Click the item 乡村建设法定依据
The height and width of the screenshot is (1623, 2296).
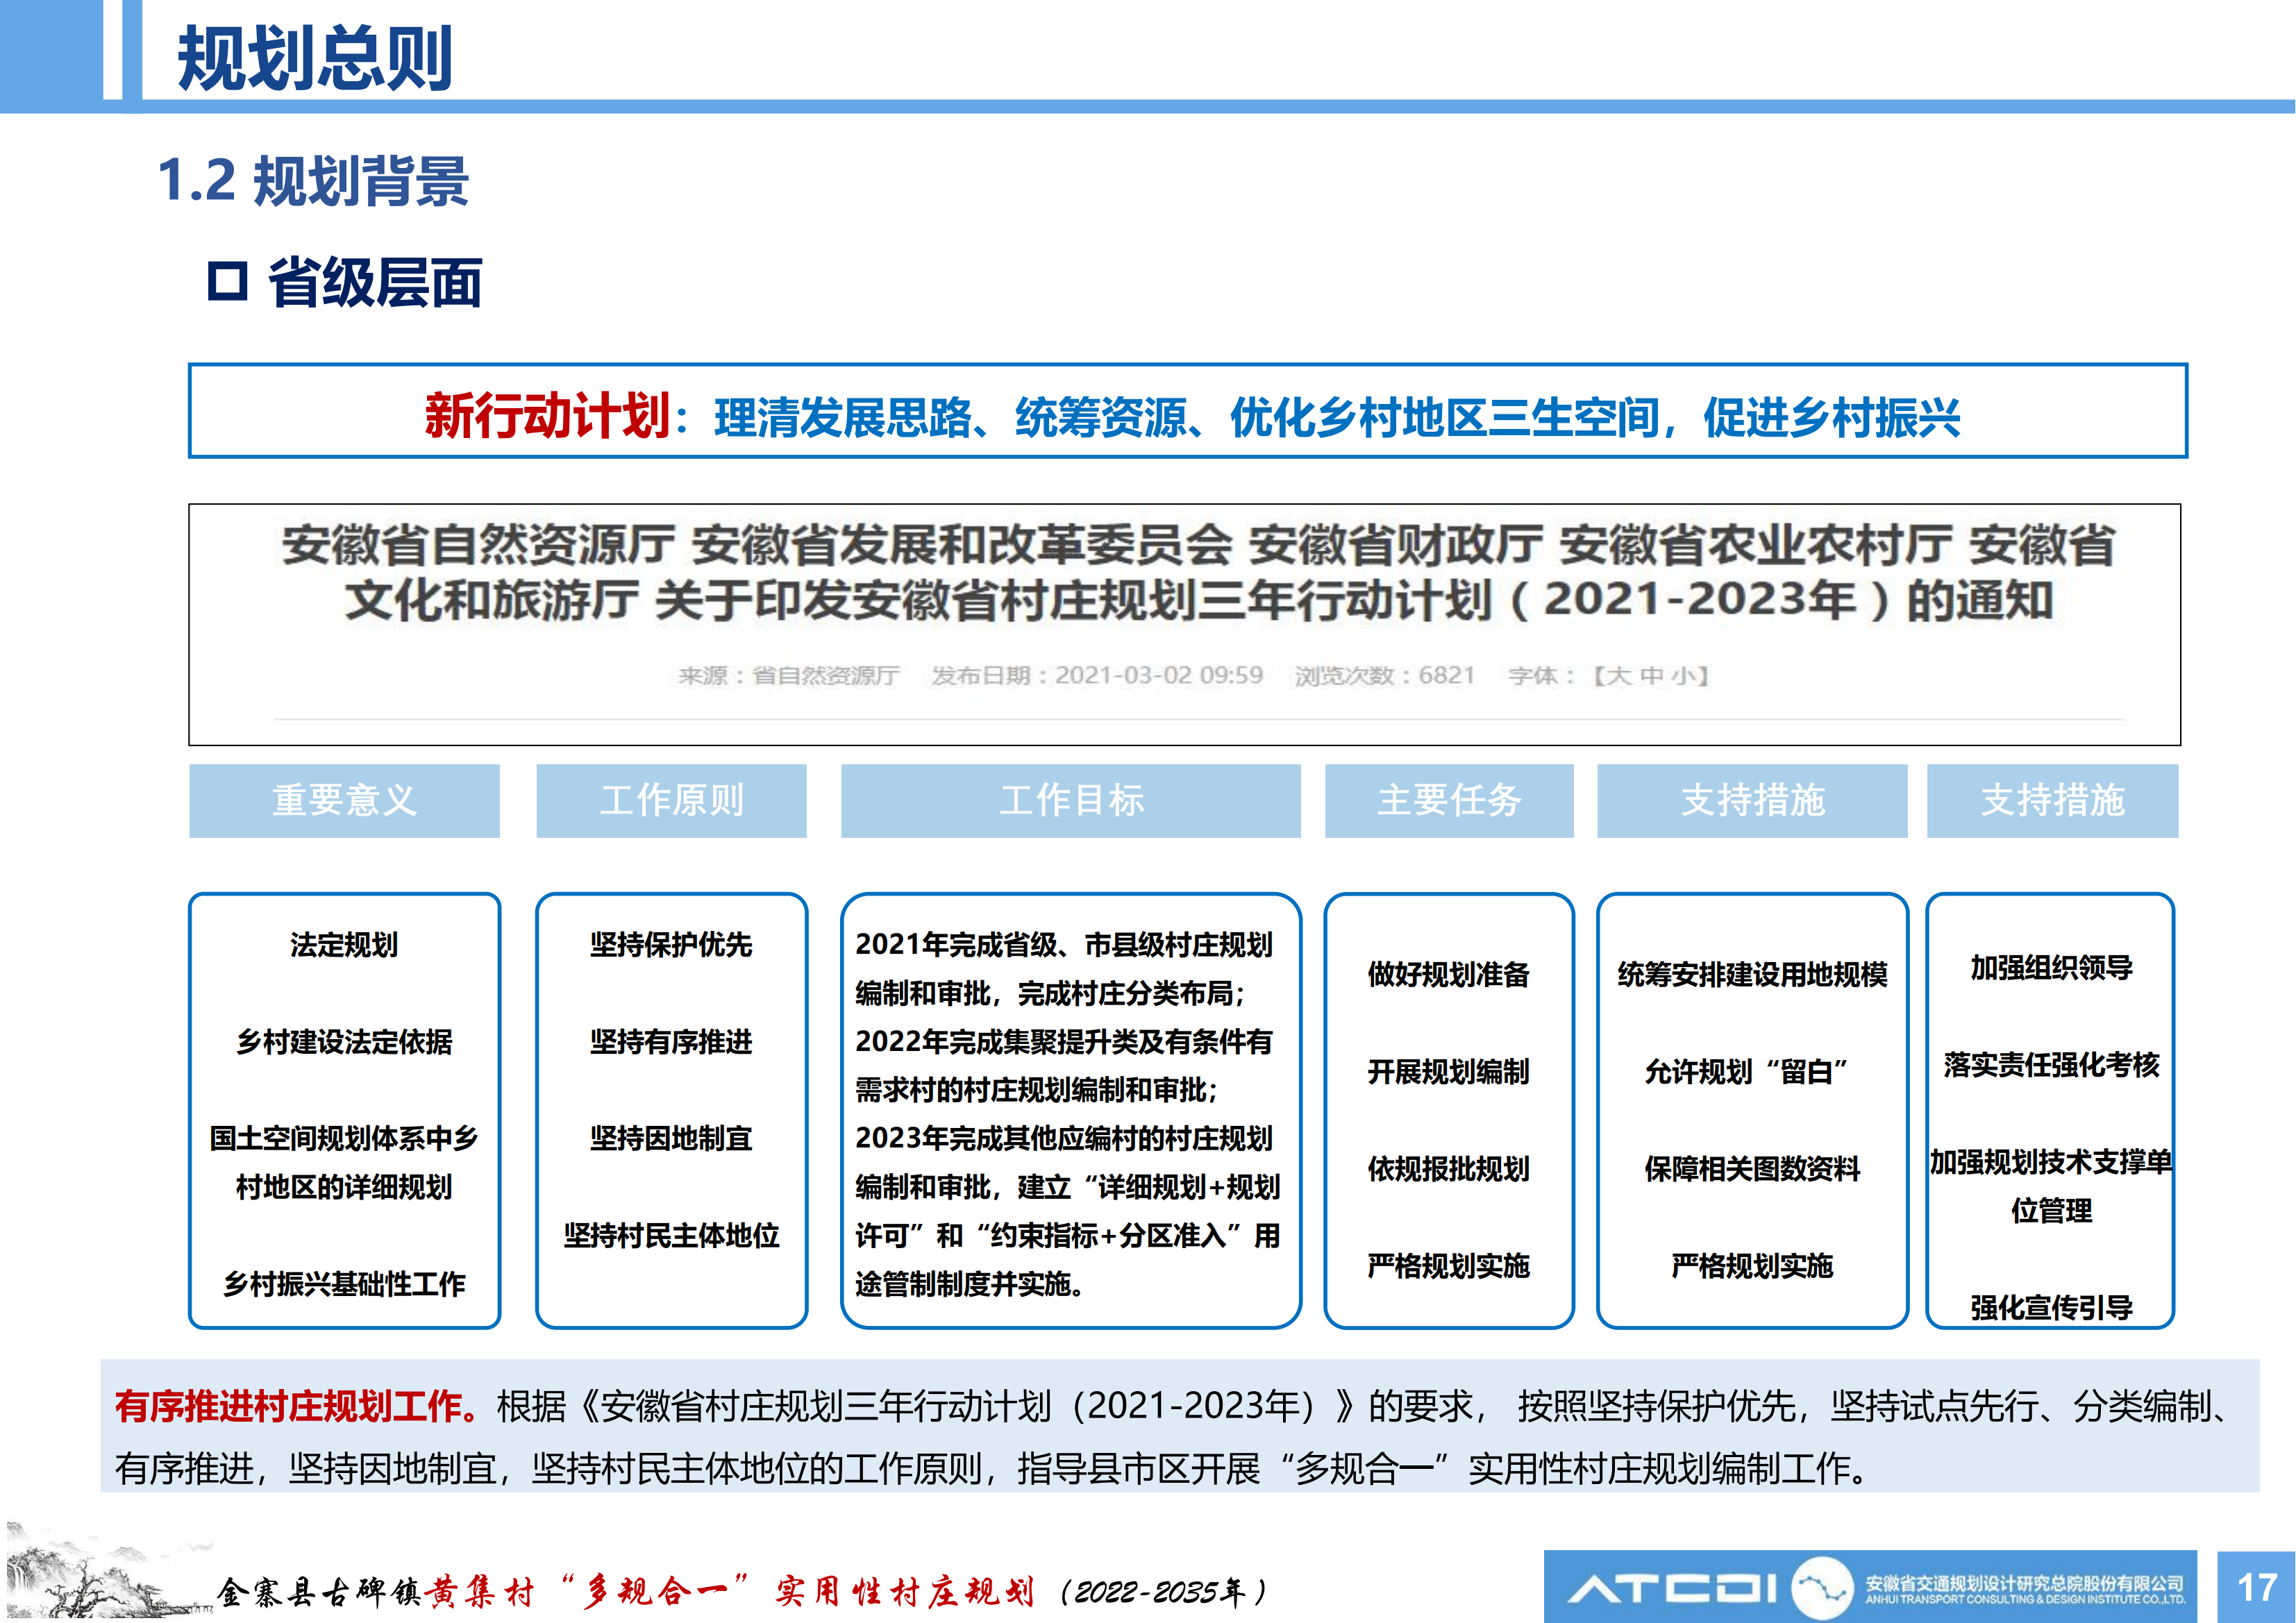[x=344, y=1041]
